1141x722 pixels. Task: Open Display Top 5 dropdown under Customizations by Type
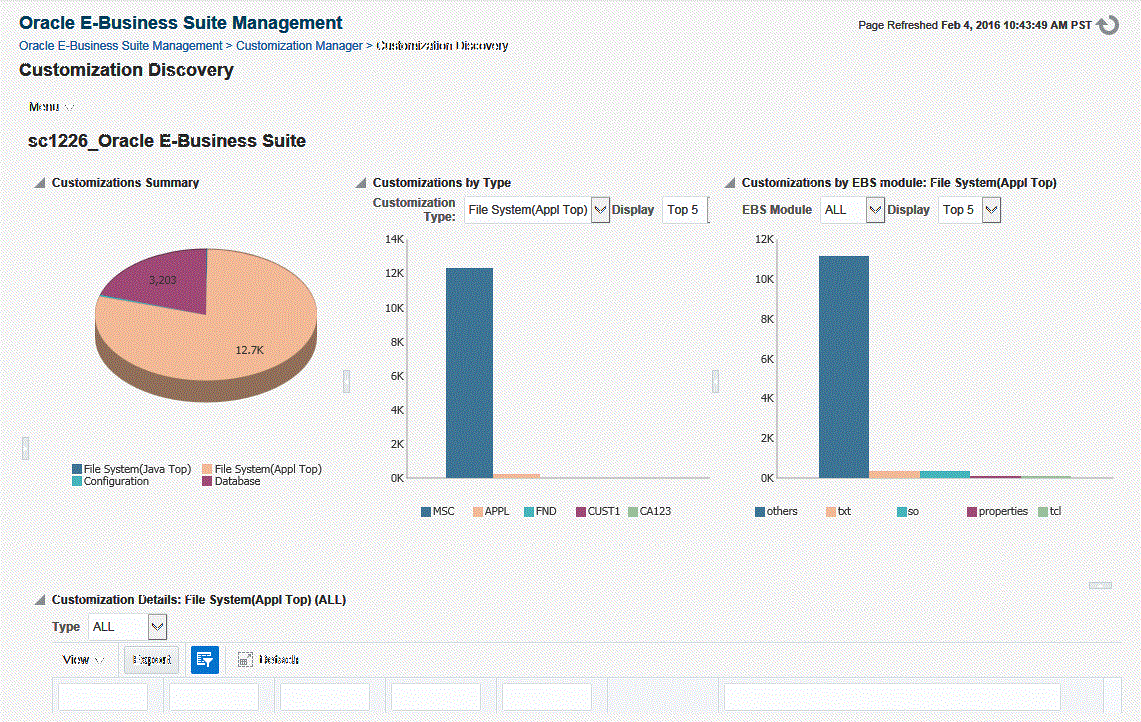pyautogui.click(x=685, y=210)
